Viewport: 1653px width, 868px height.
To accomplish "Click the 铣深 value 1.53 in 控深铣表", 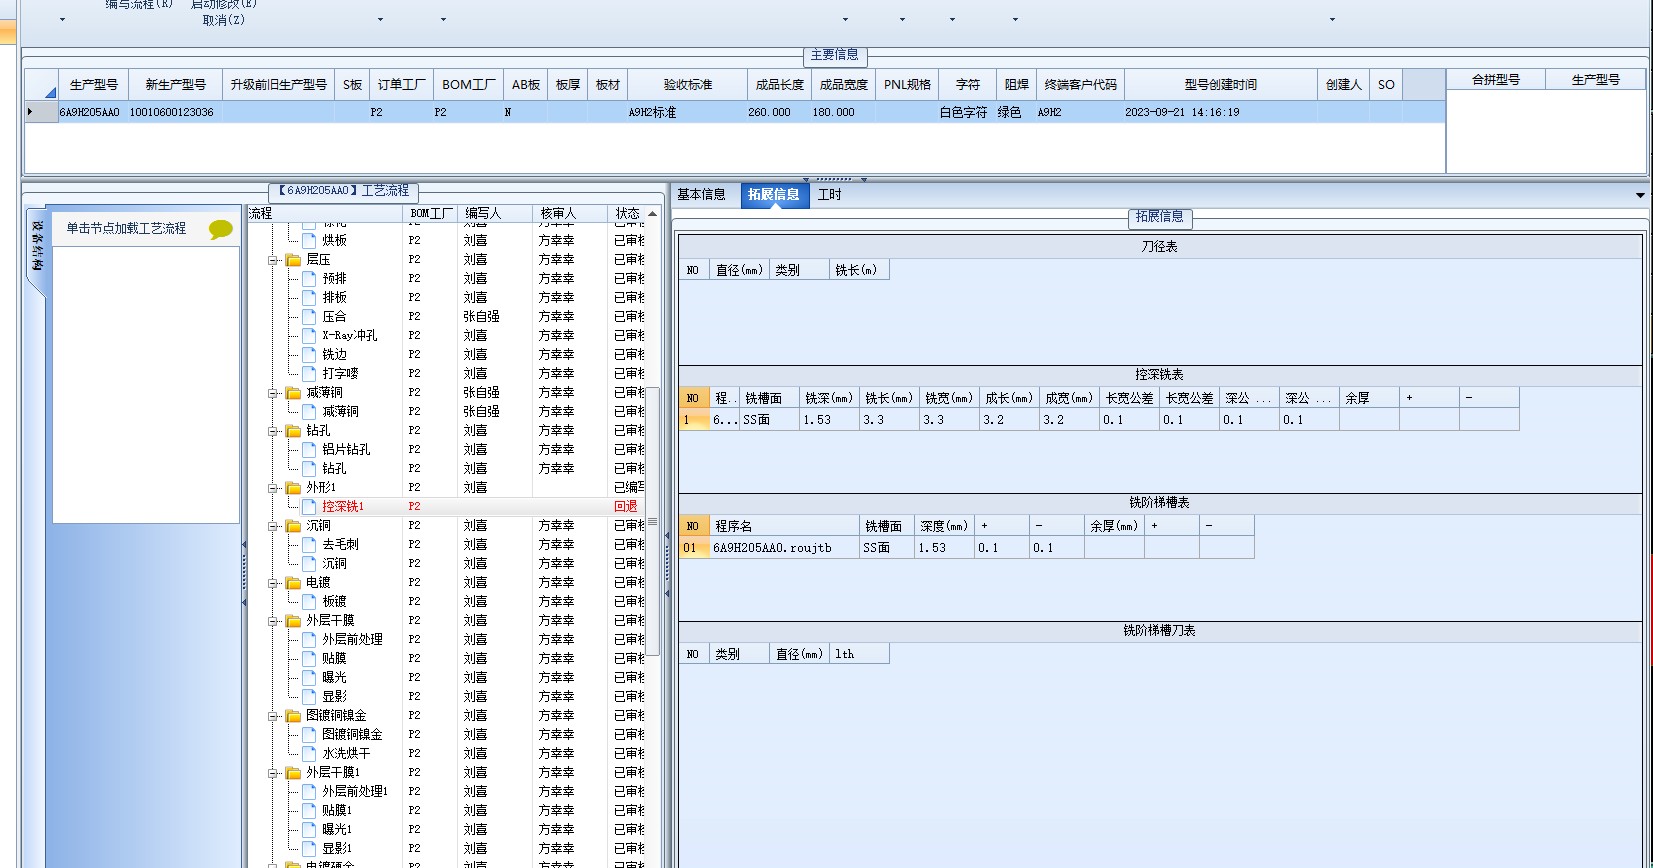I will tap(829, 420).
